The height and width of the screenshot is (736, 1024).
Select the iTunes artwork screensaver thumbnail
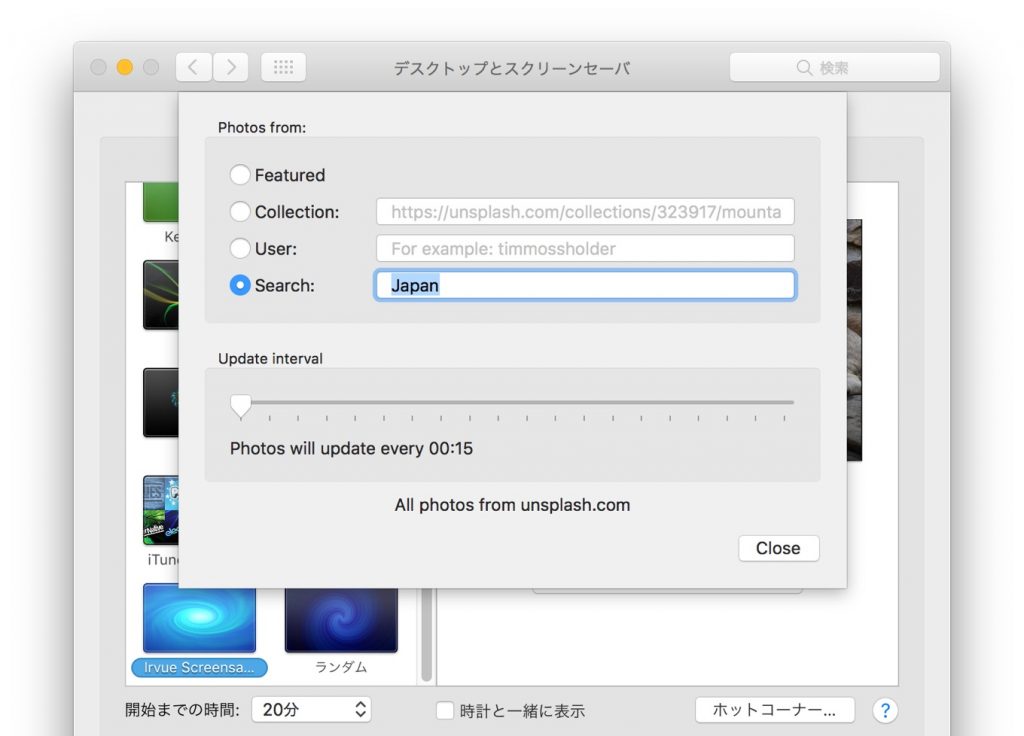pos(161,510)
